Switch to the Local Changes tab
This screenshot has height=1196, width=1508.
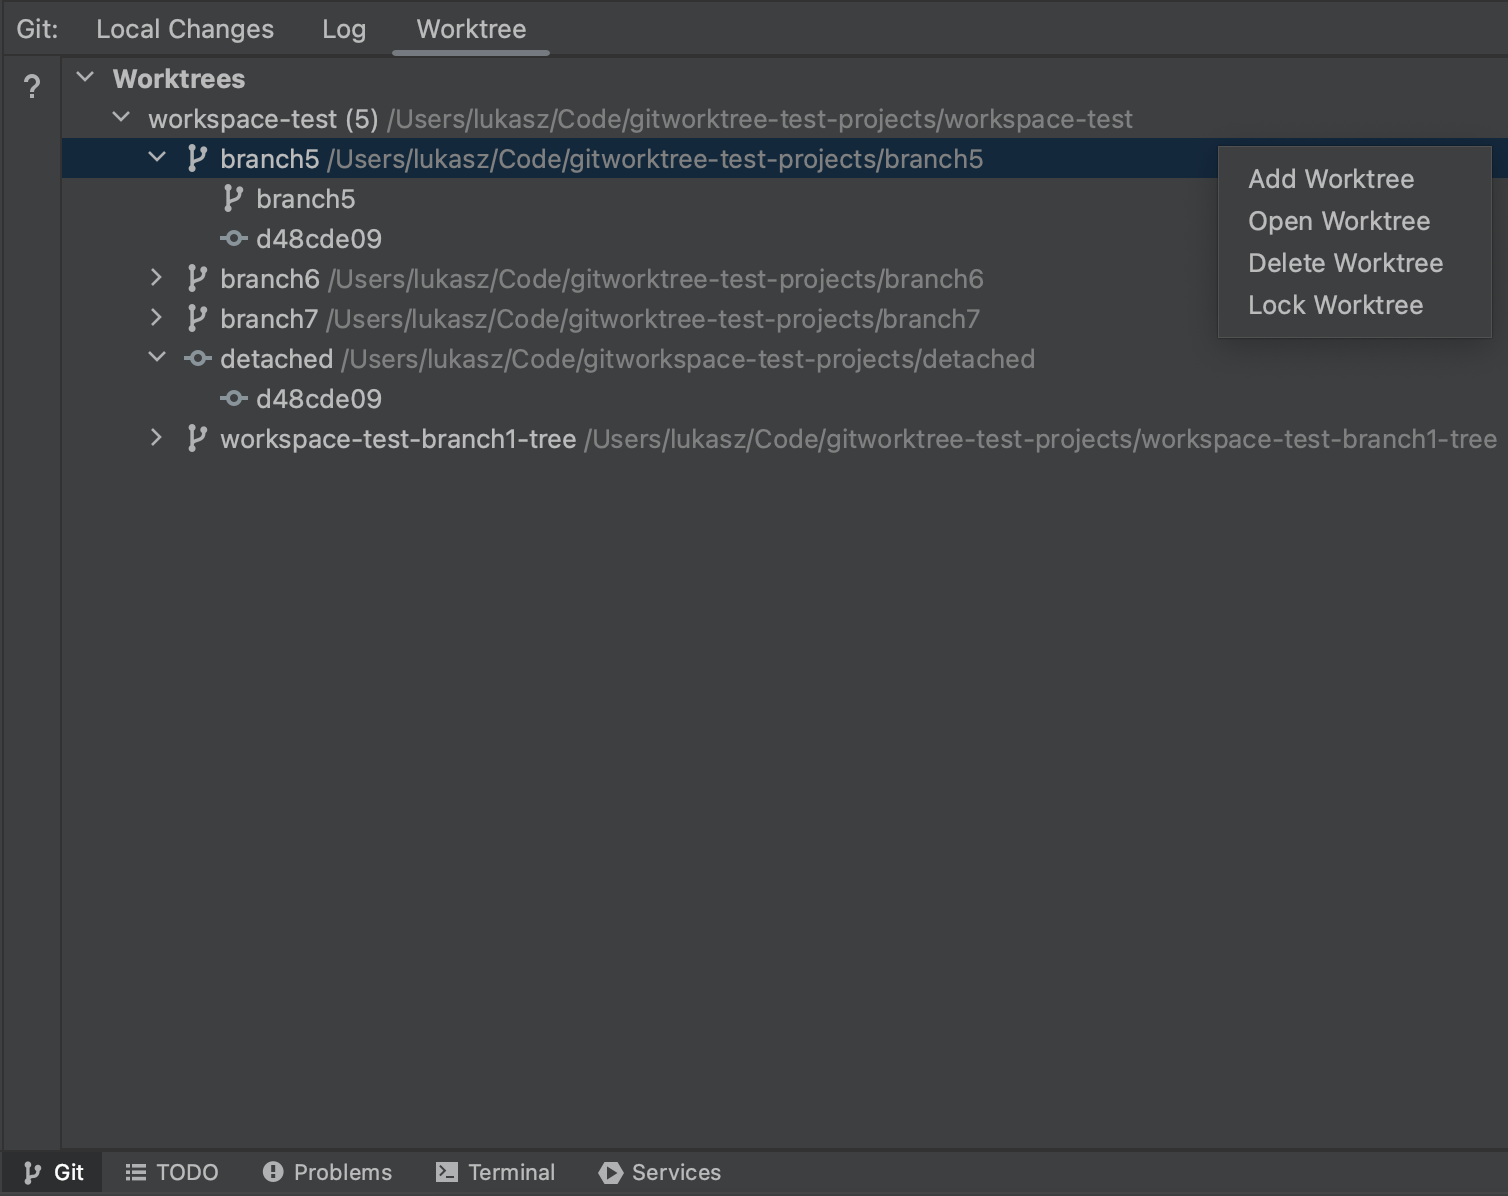(184, 29)
